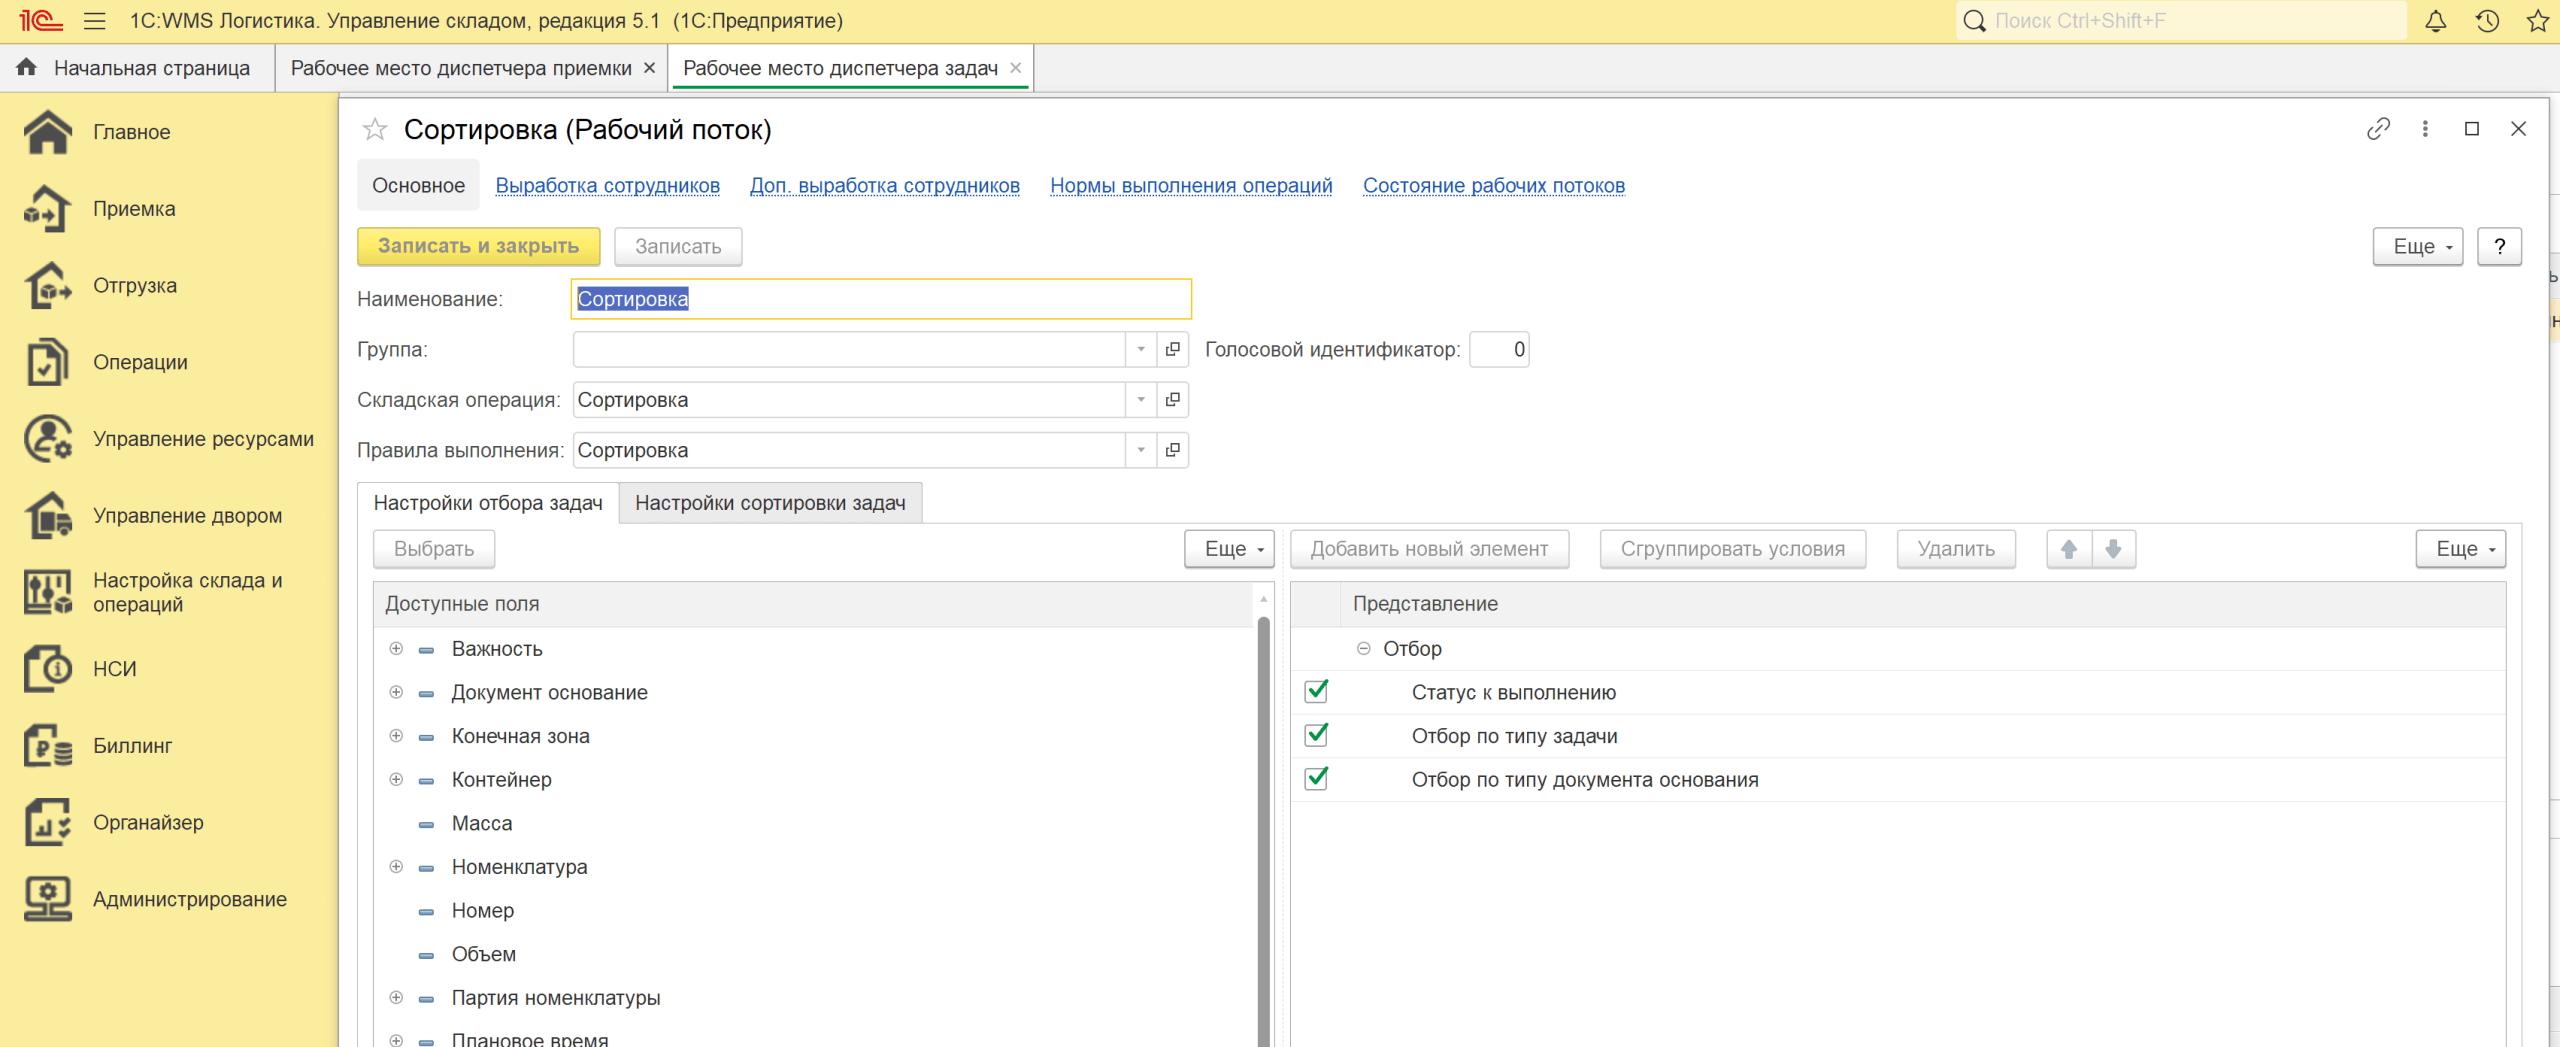Uncheck the Статус к выполнению filter
Viewport: 2560px width, 1047px height.
[x=1316, y=692]
